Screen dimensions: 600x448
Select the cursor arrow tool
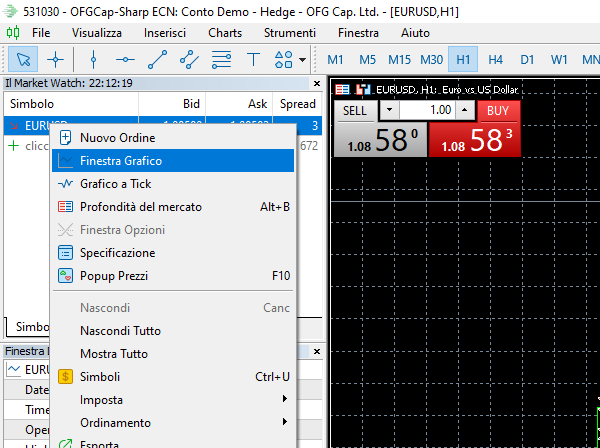point(23,59)
